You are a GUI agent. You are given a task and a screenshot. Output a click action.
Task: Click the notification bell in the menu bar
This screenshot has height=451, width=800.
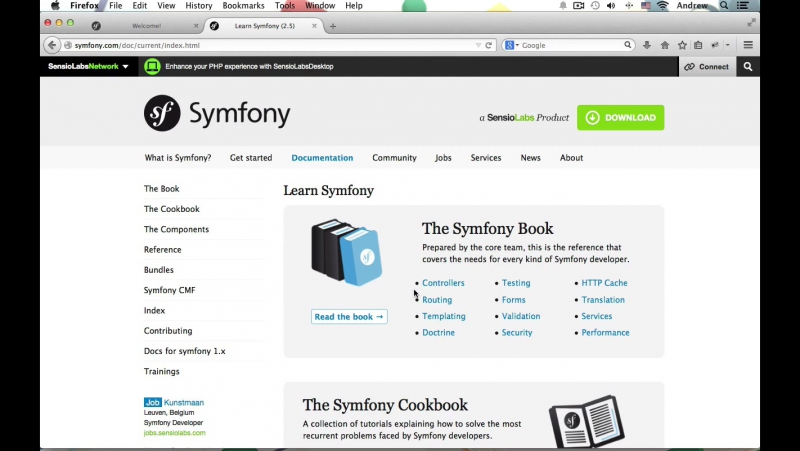[x=563, y=6]
